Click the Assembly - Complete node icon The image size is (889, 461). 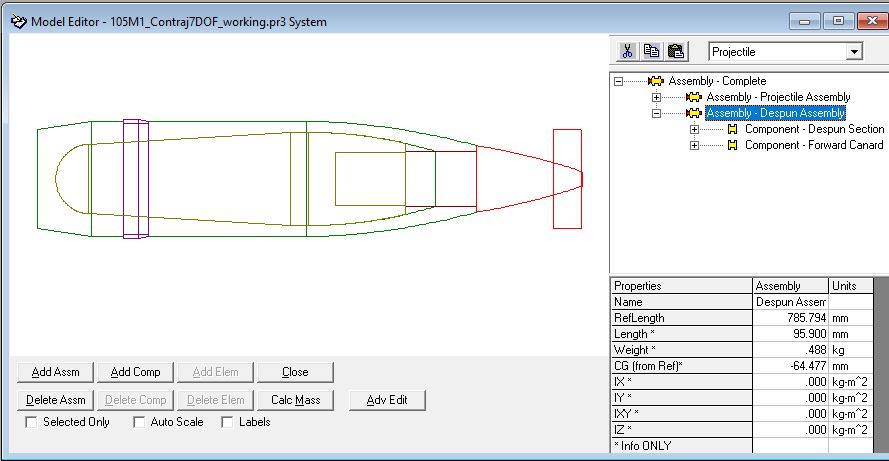656,81
